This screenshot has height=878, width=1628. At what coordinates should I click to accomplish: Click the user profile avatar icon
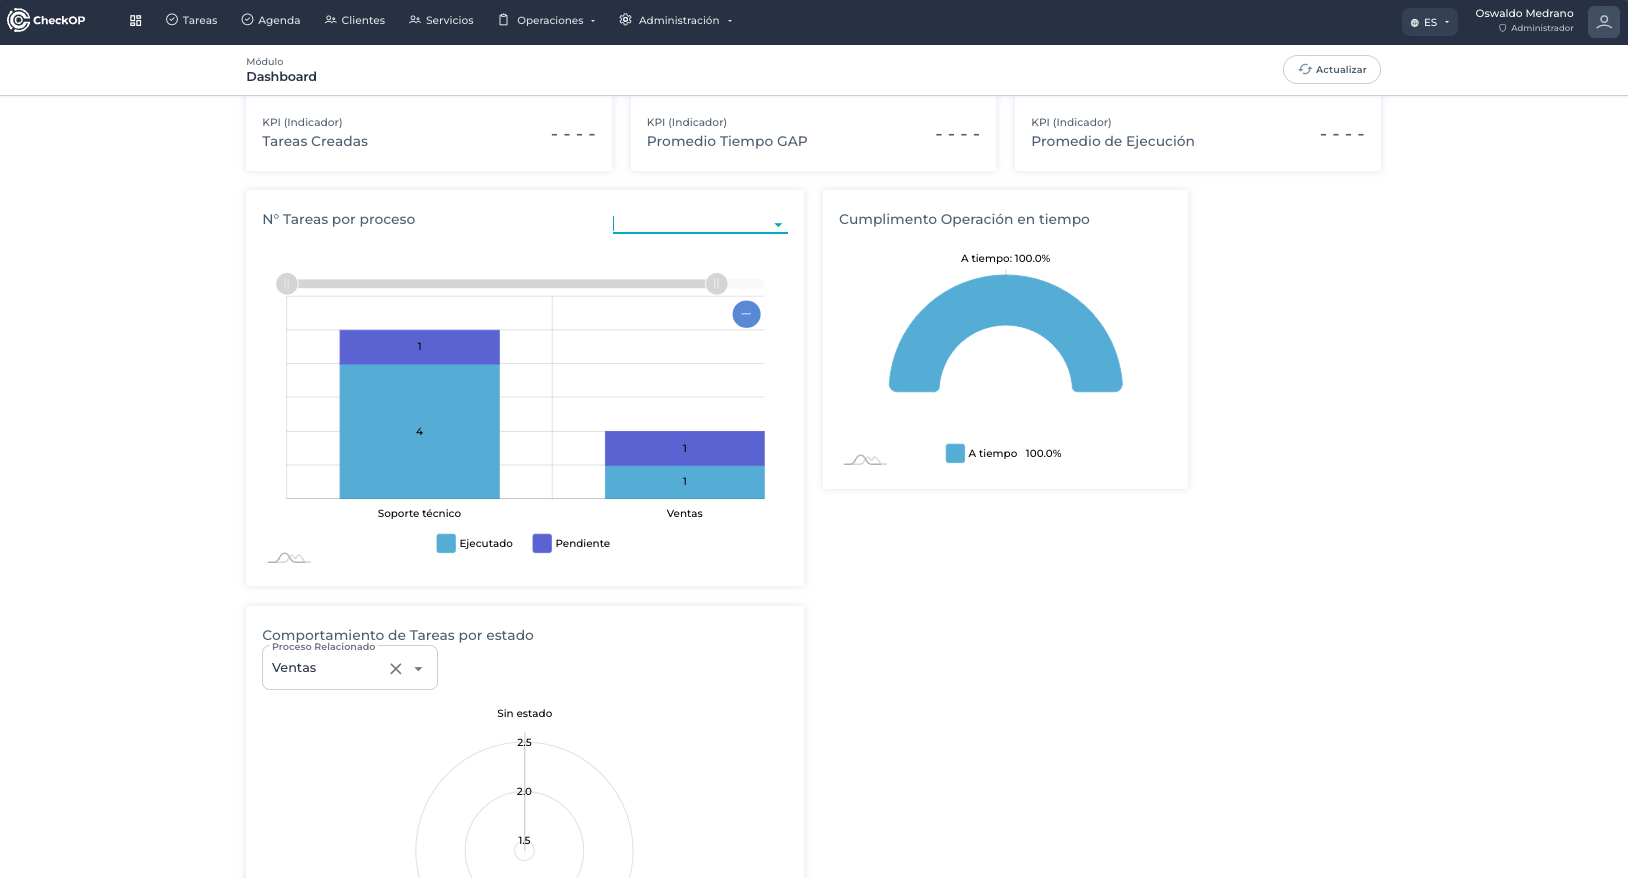coord(1604,22)
